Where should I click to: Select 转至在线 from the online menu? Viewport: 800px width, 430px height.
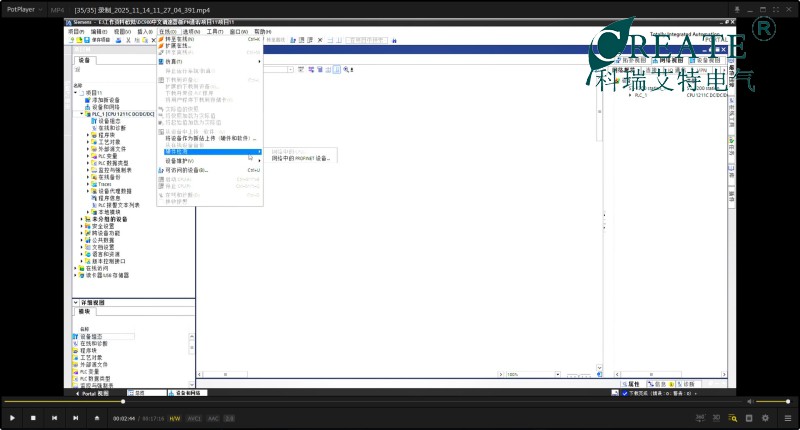coord(210,39)
